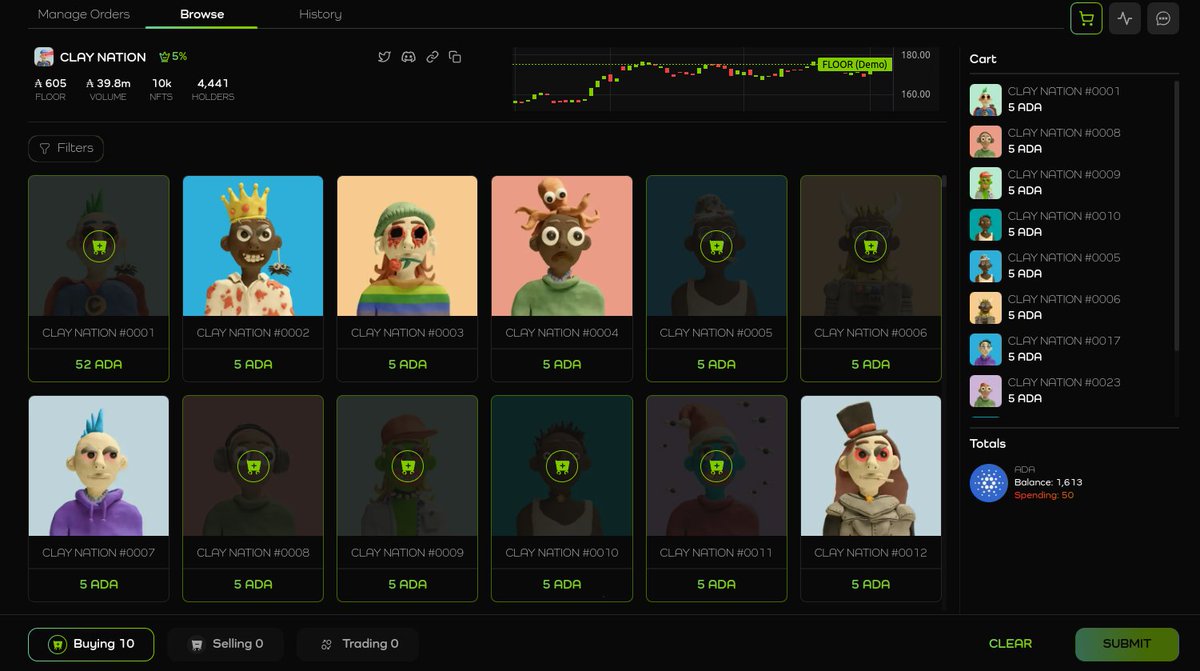Screen dimensions: 1200x671
Task: Toggle cart overlay on Clay Nation #0011
Action: 716,466
